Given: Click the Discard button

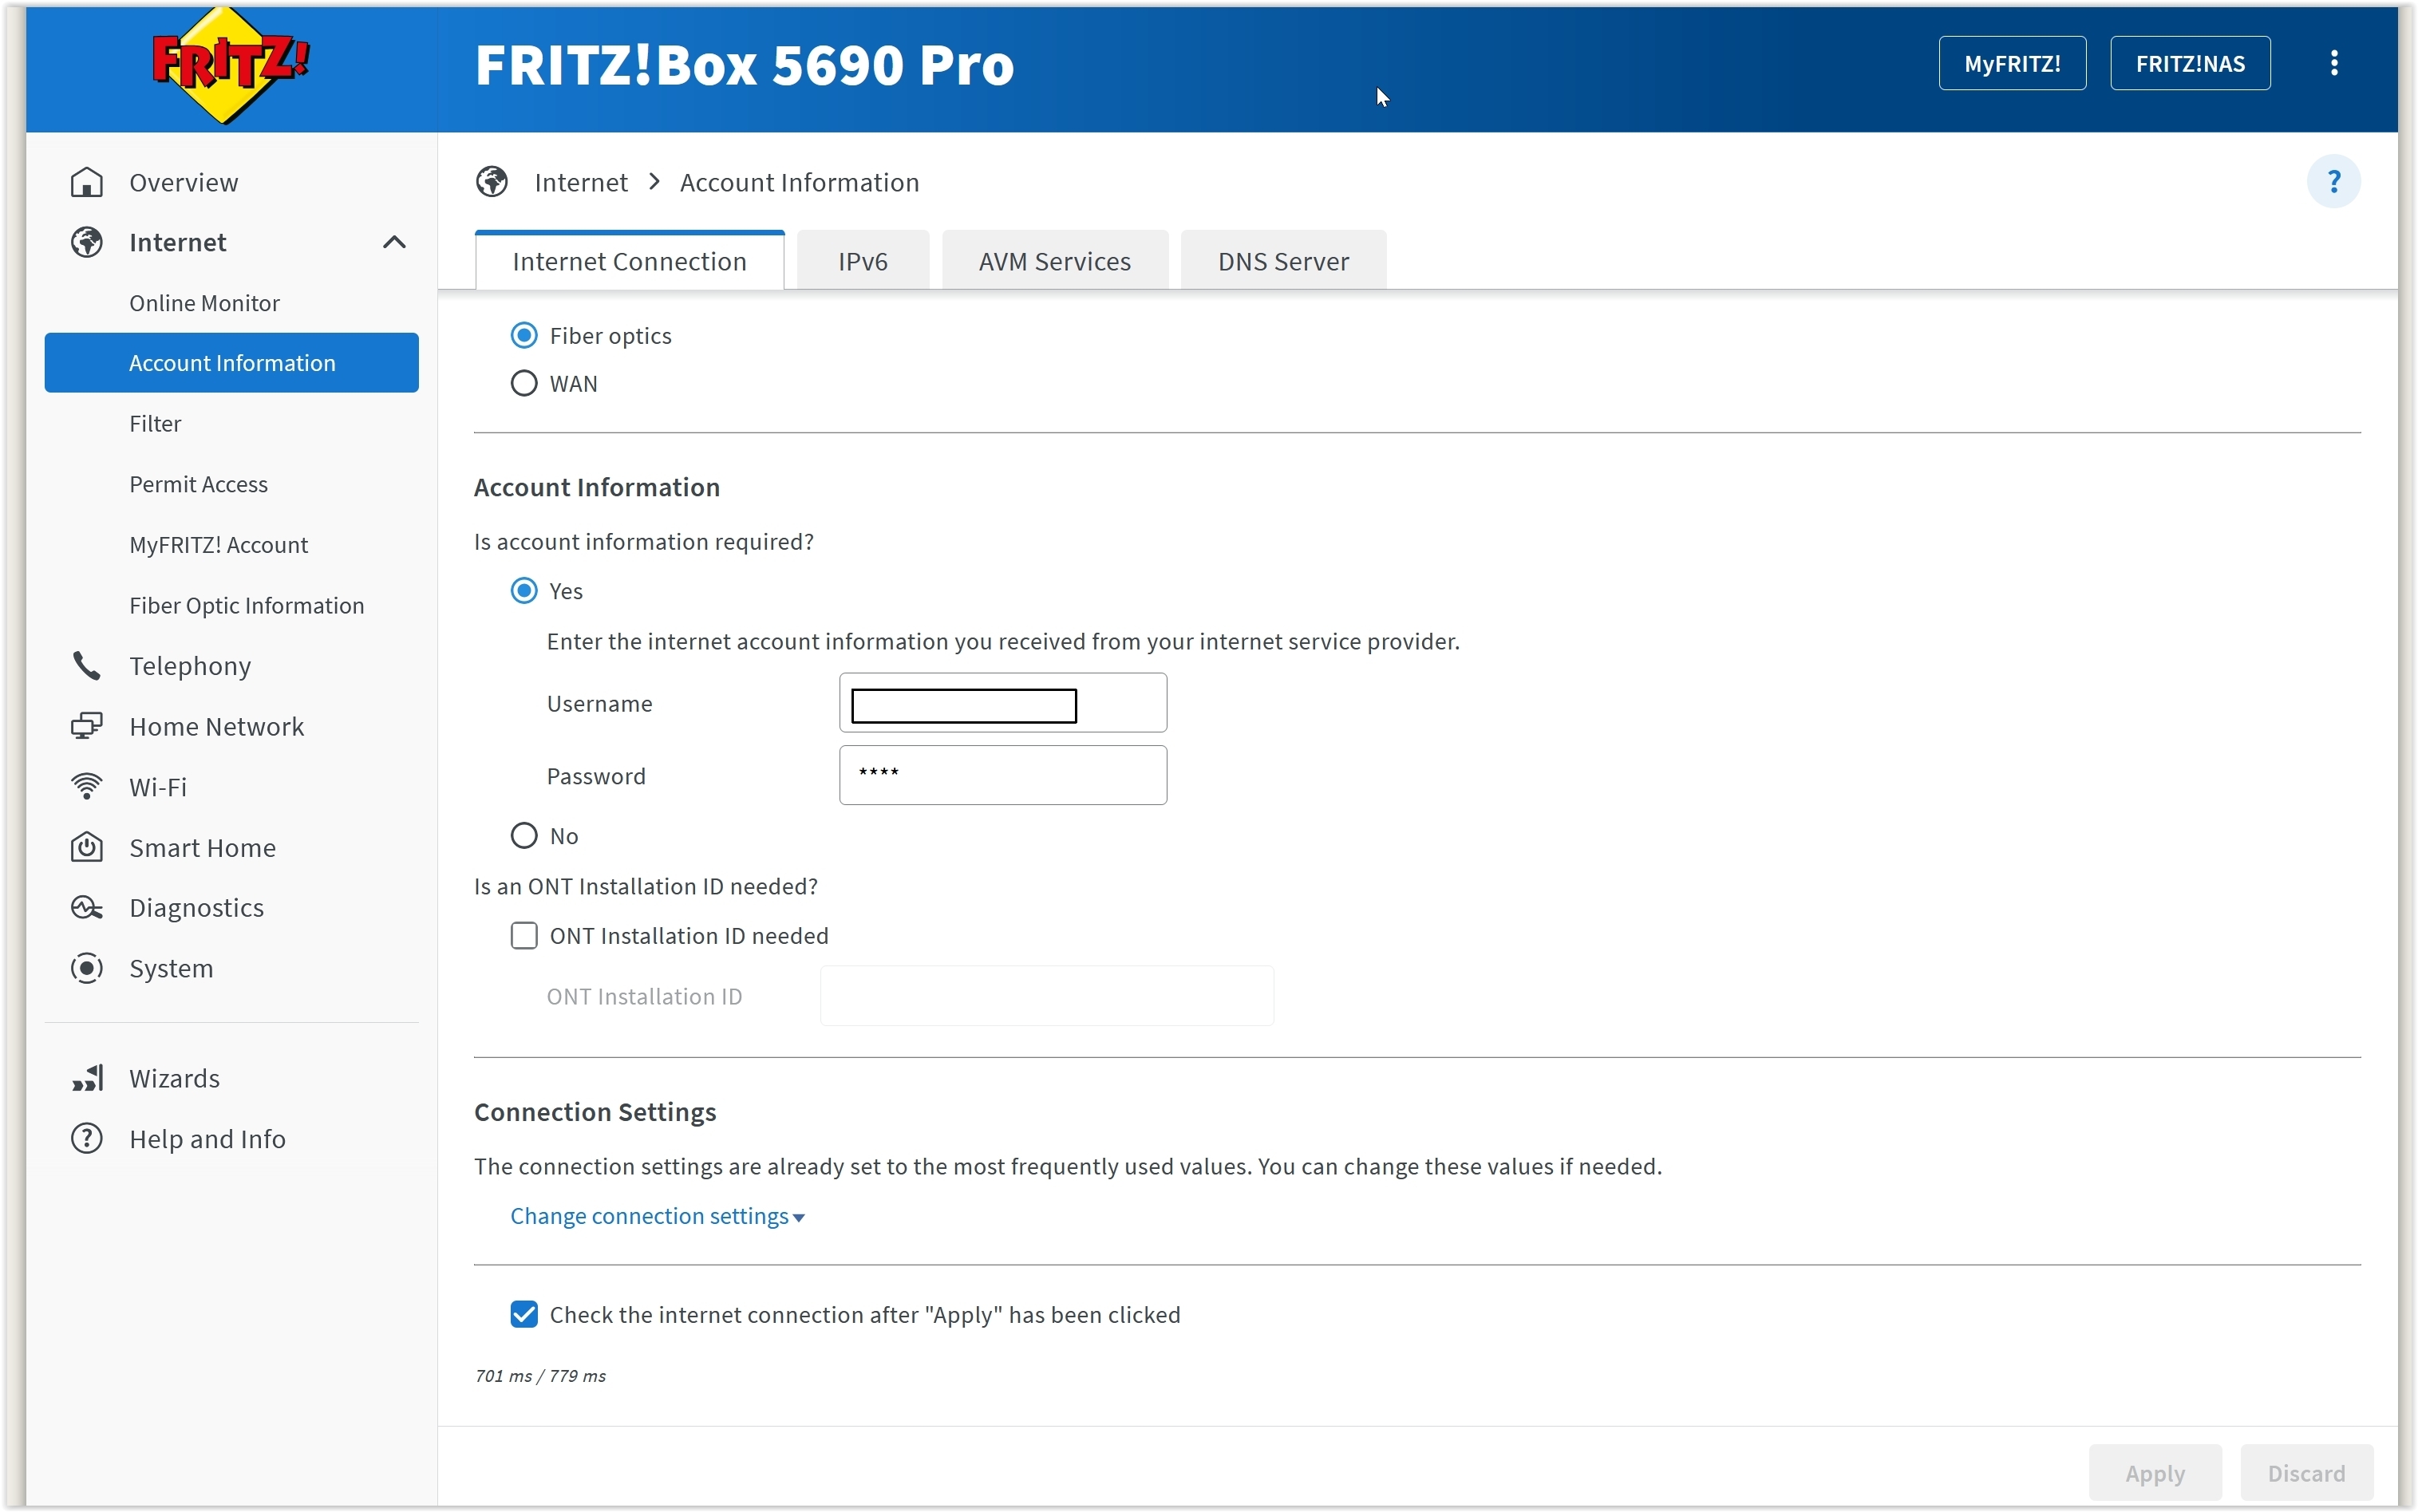Looking at the screenshot, I should [x=2306, y=1473].
